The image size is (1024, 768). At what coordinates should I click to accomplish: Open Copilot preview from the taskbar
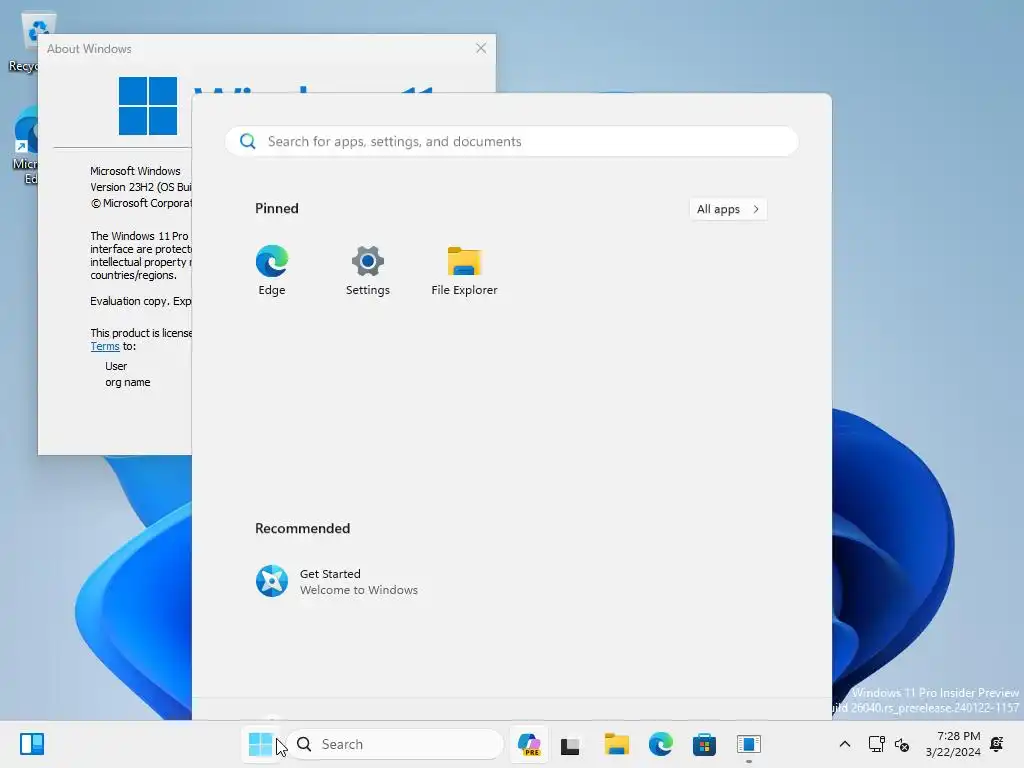click(529, 744)
